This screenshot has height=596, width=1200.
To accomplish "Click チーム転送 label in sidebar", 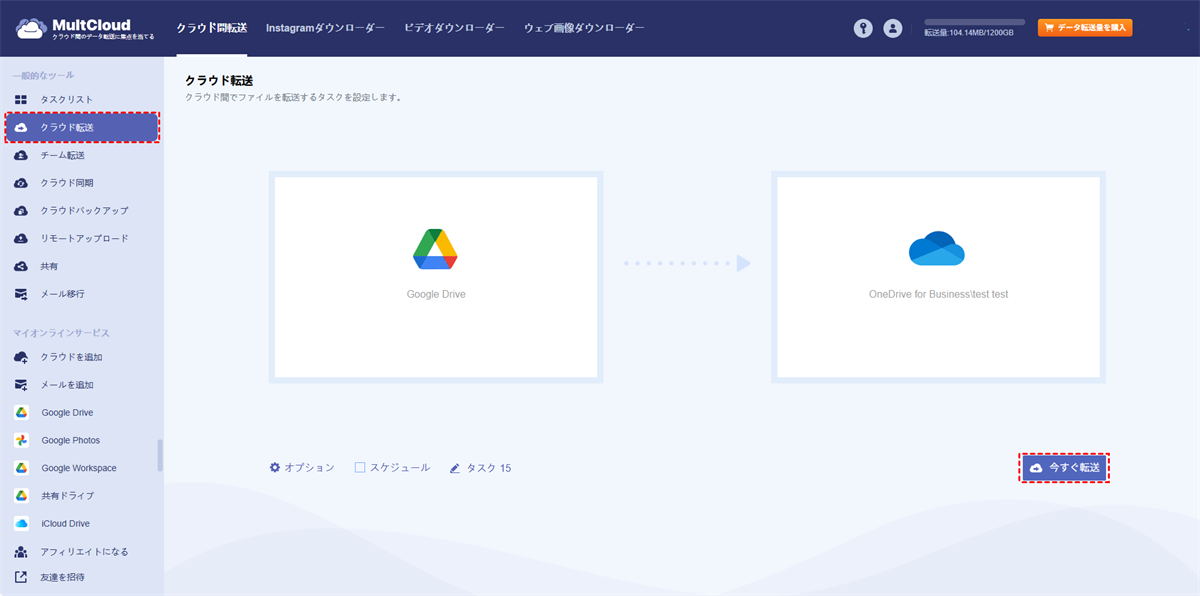I will 63,155.
